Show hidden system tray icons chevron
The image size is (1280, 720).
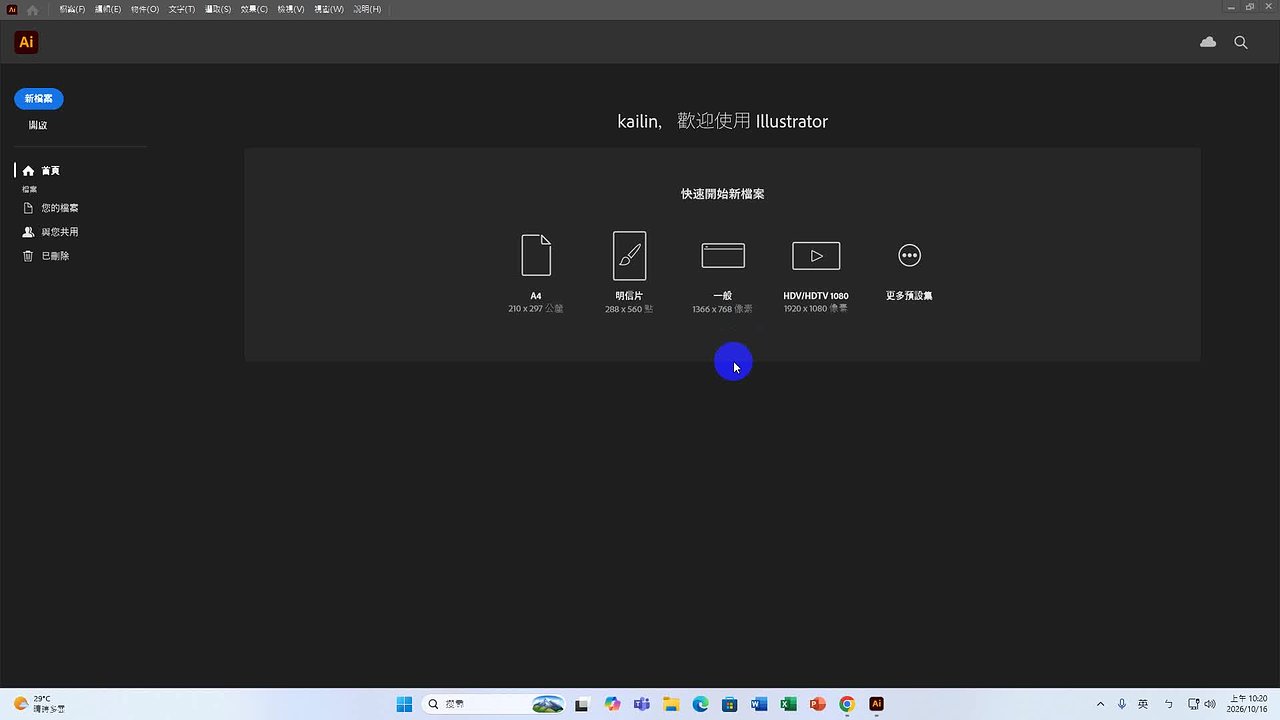pyautogui.click(x=1101, y=704)
